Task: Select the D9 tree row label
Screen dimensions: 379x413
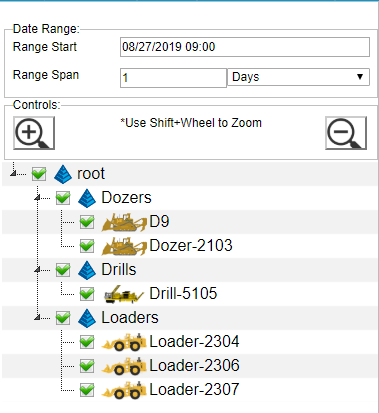Action: [x=159, y=222]
